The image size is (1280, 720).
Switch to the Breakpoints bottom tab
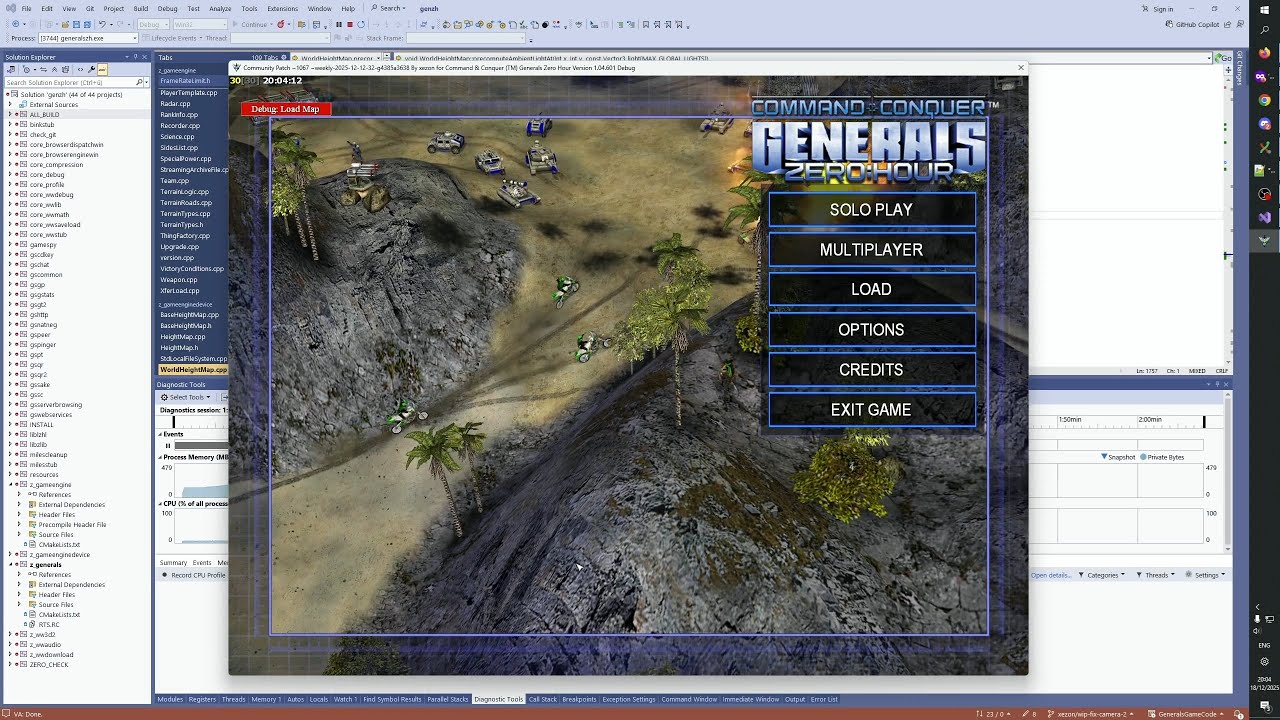(x=579, y=700)
